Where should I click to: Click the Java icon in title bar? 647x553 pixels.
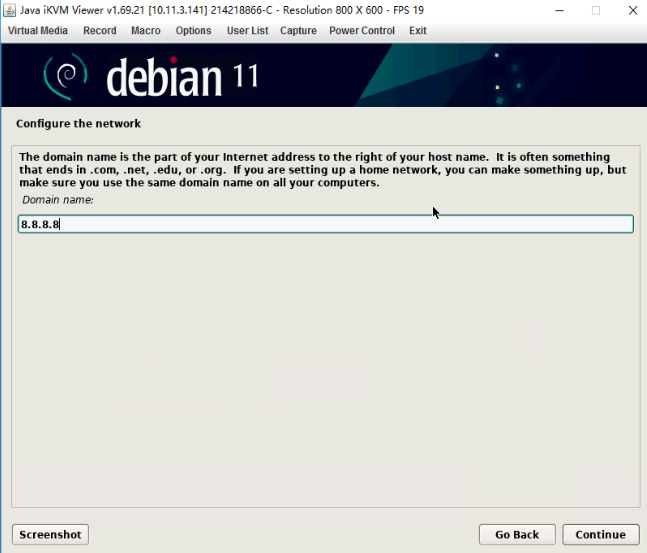(9, 10)
